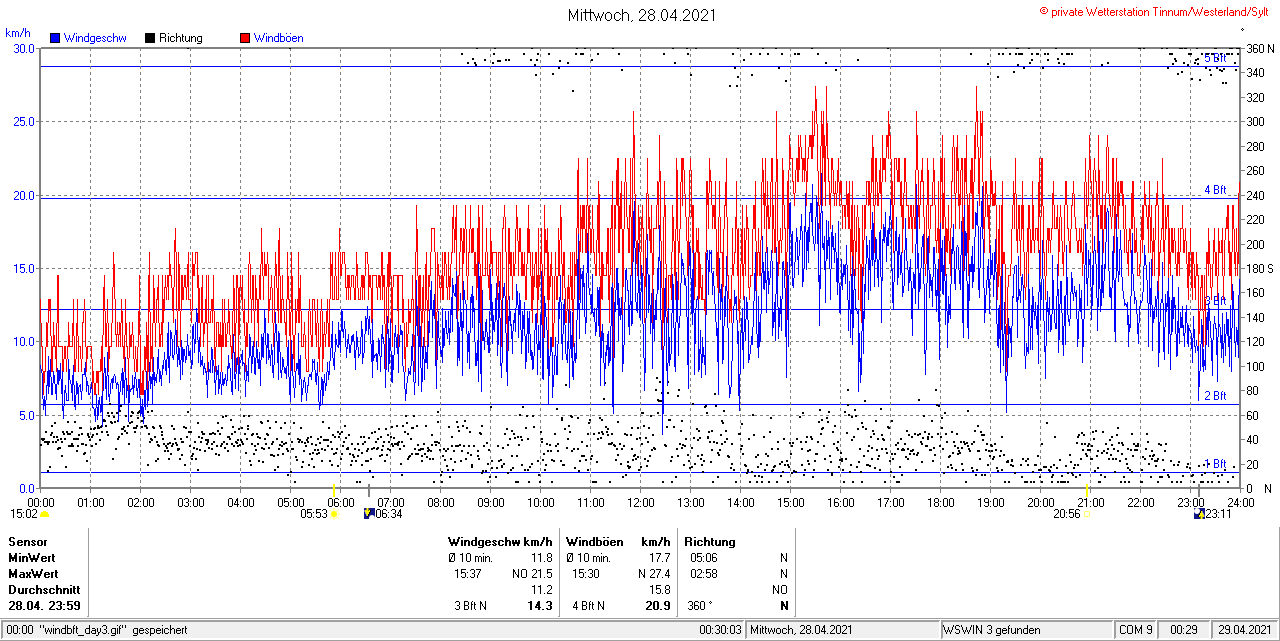Screen dimensions: 1280x641
Task: Click the moonset time '06:34'
Action: pyautogui.click(x=389, y=514)
